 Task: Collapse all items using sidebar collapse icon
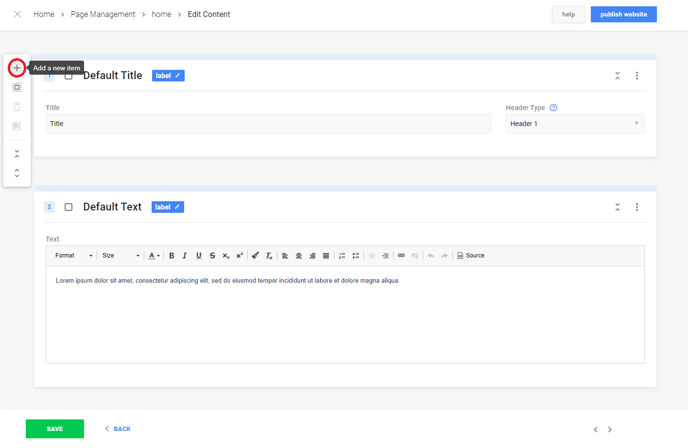(x=17, y=154)
